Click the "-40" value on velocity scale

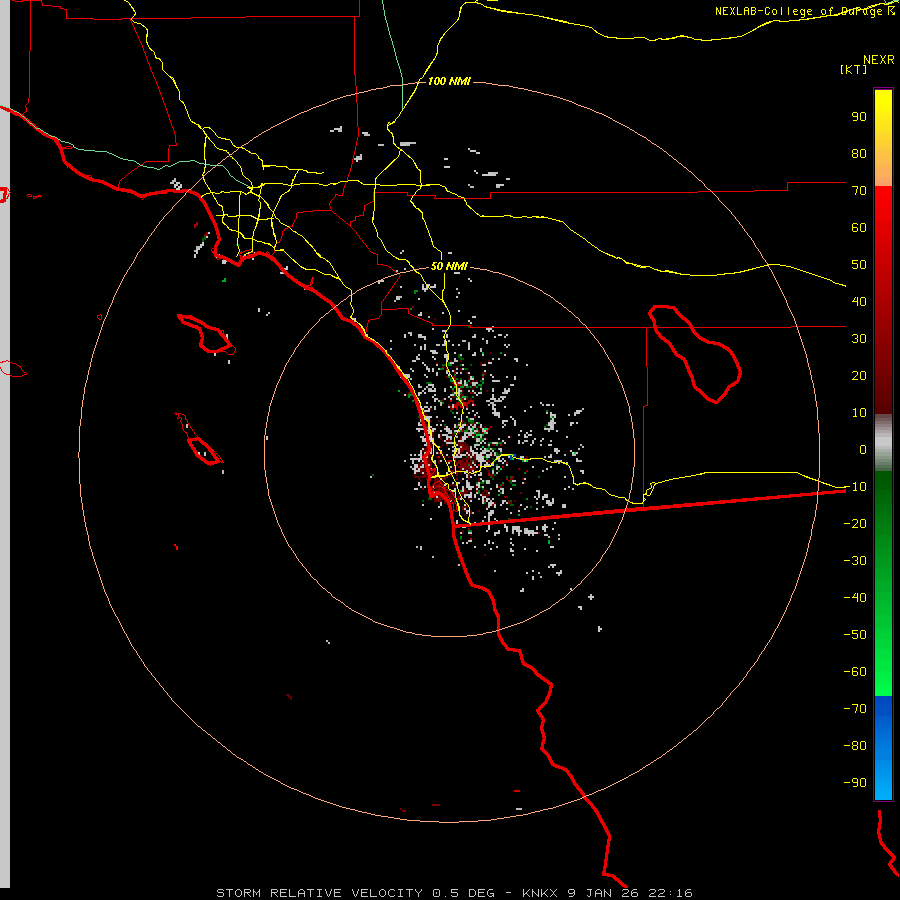point(855,598)
